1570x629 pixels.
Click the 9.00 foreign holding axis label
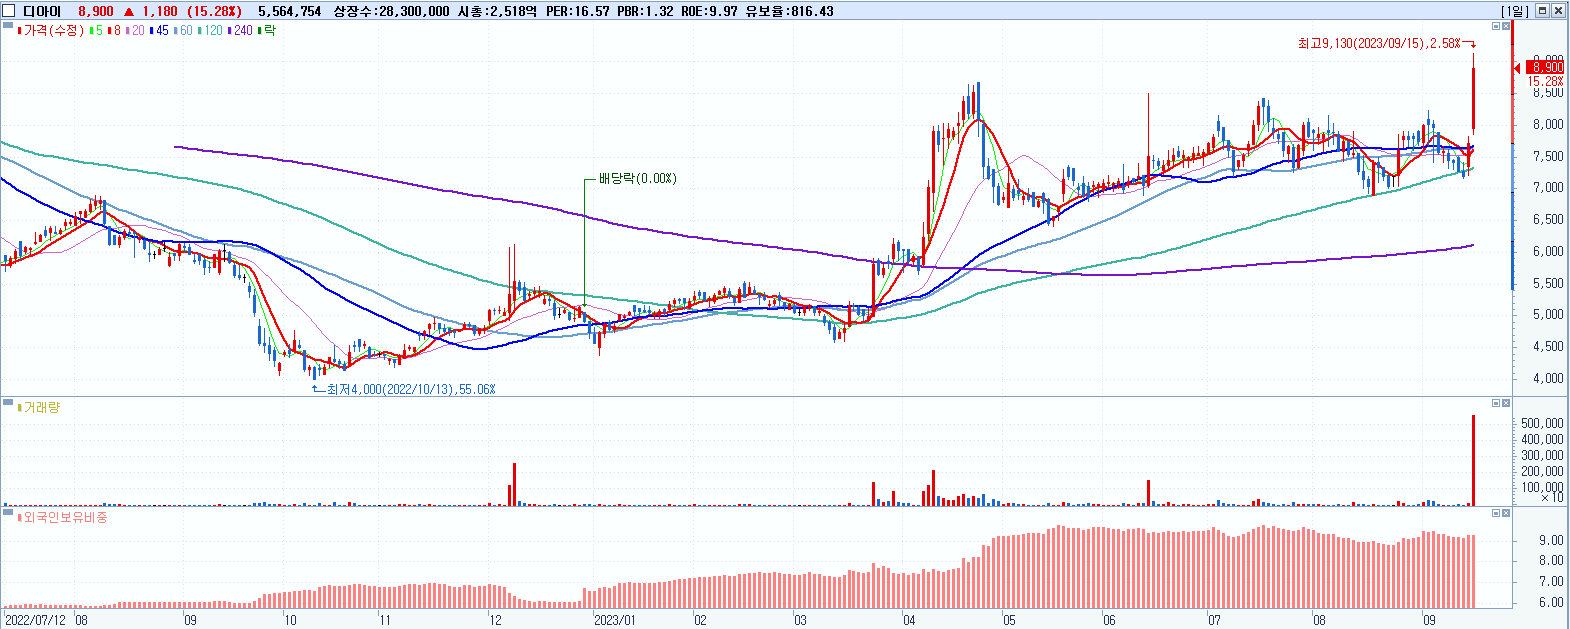point(1551,540)
